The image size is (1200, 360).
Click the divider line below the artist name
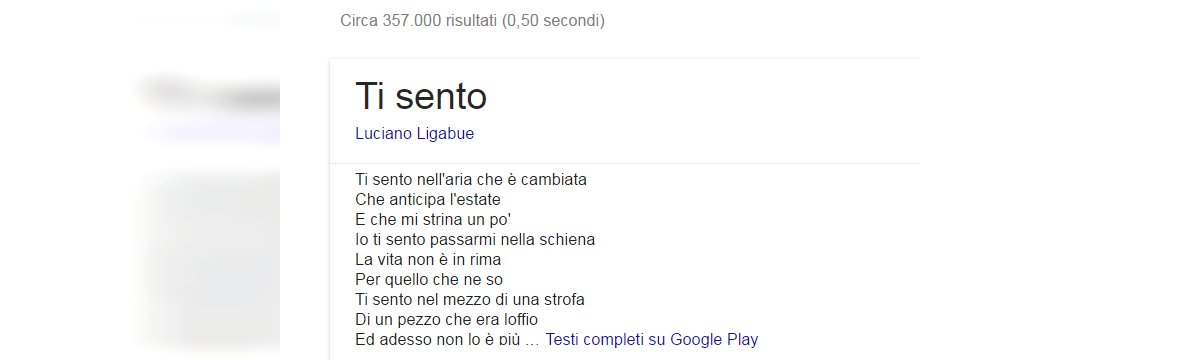(x=625, y=163)
